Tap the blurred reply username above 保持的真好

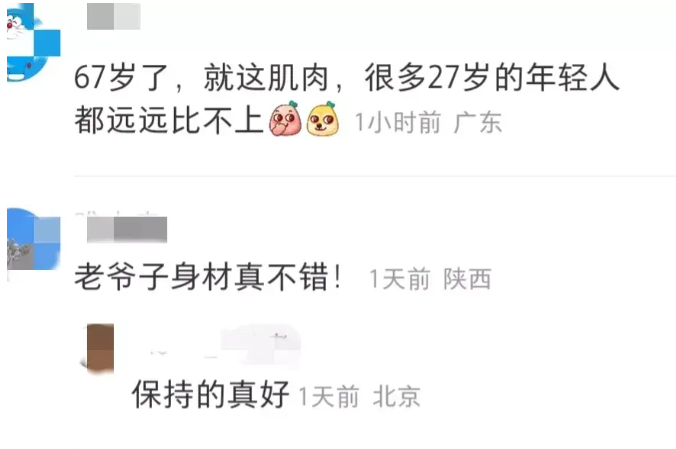tap(220, 345)
